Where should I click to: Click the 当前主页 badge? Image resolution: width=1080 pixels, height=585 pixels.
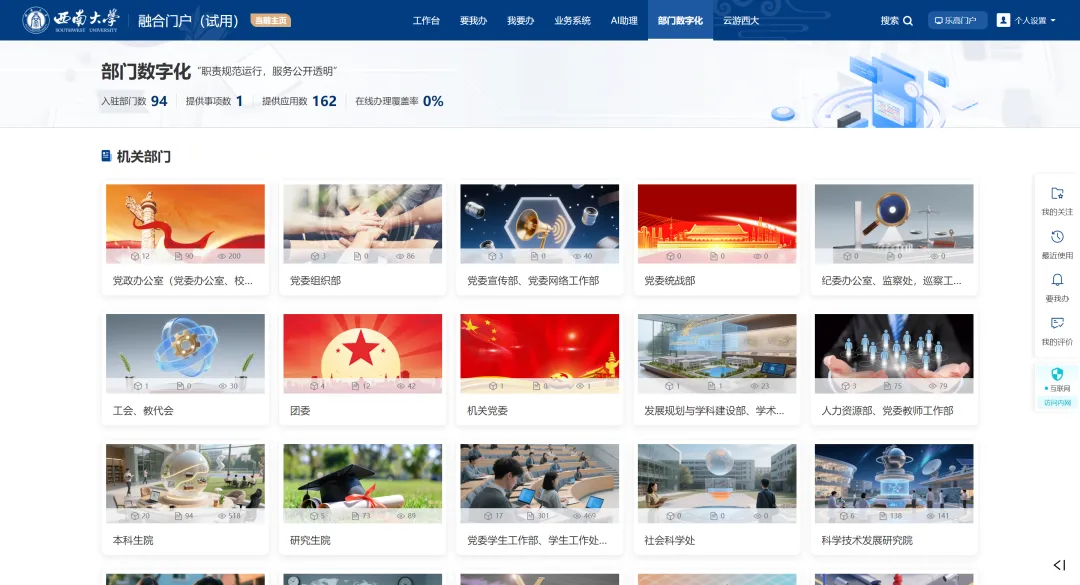pyautogui.click(x=271, y=20)
